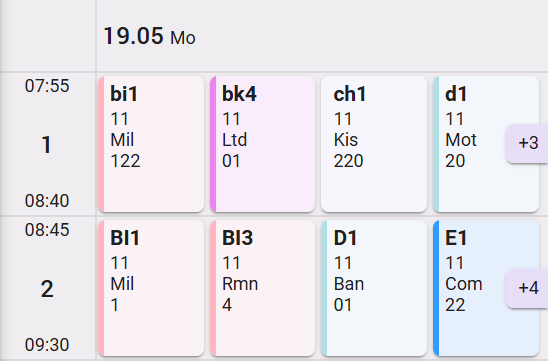548x361 pixels.
Task: Expand the +4 more lessons badge
Action: point(528,289)
